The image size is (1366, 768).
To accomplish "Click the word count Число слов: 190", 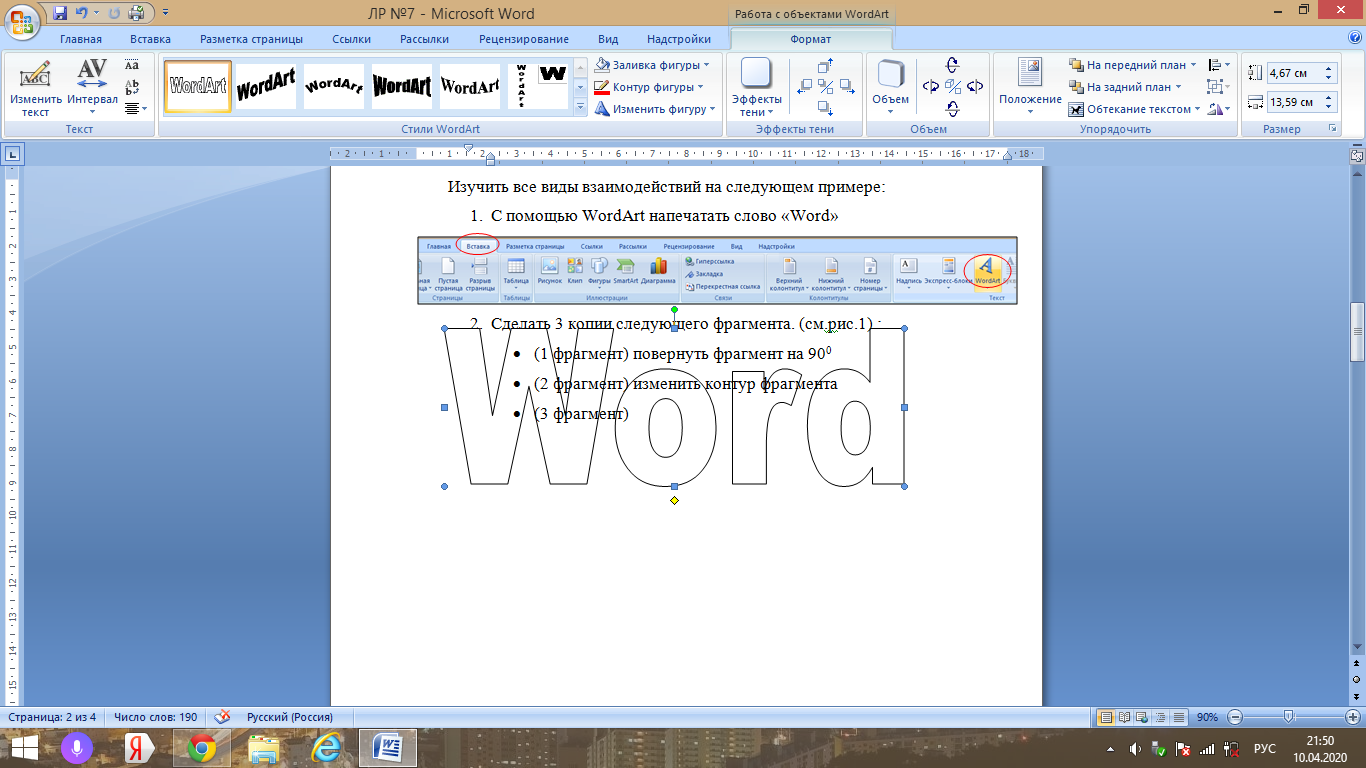I will point(156,717).
